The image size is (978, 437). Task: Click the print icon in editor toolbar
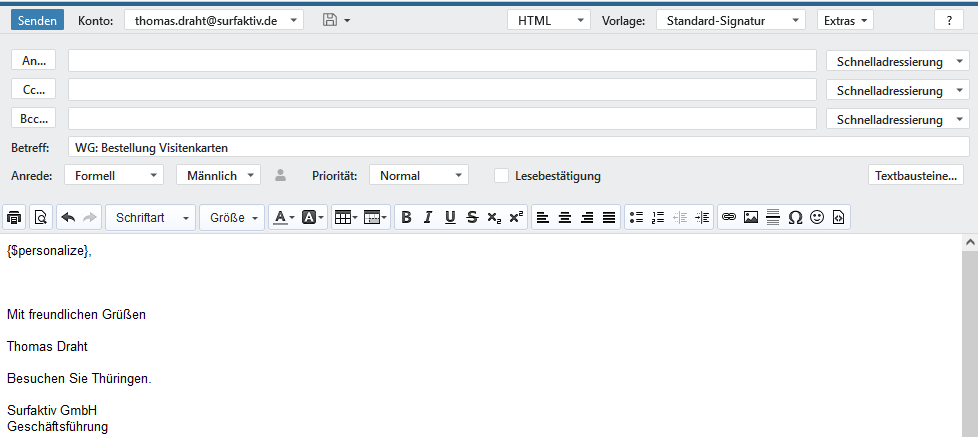[15, 217]
